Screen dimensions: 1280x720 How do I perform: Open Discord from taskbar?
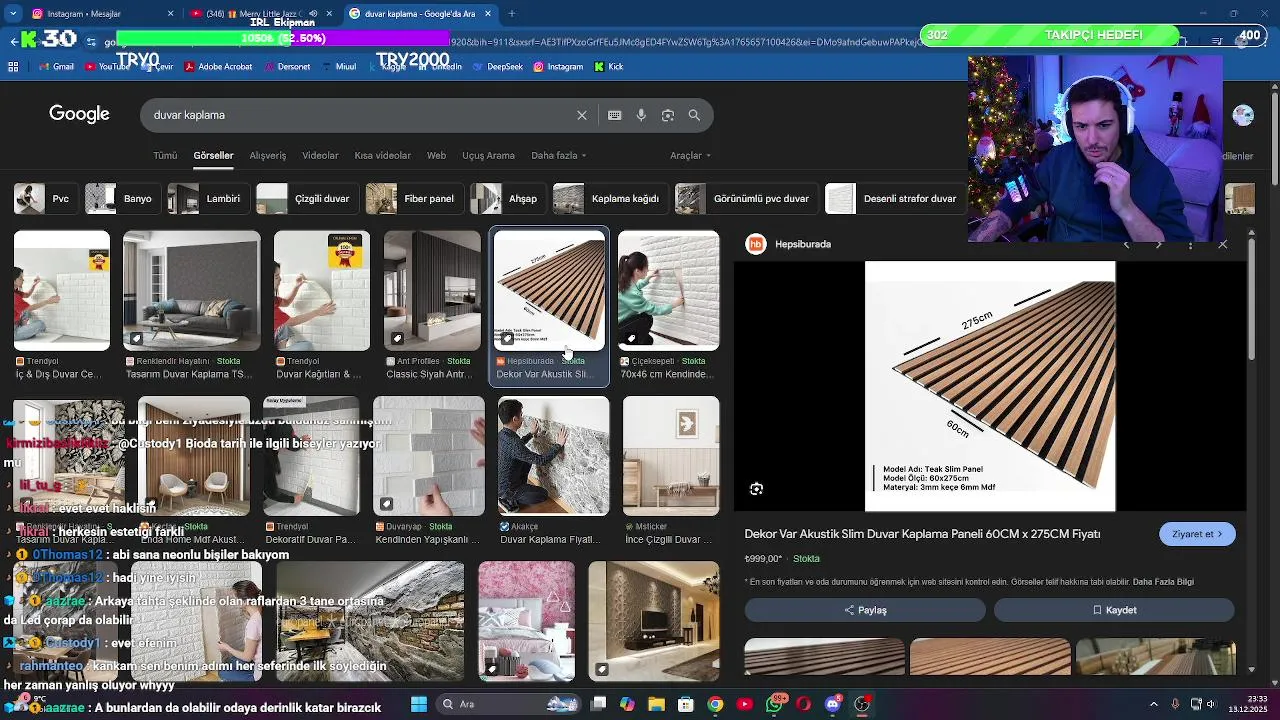[x=833, y=704]
